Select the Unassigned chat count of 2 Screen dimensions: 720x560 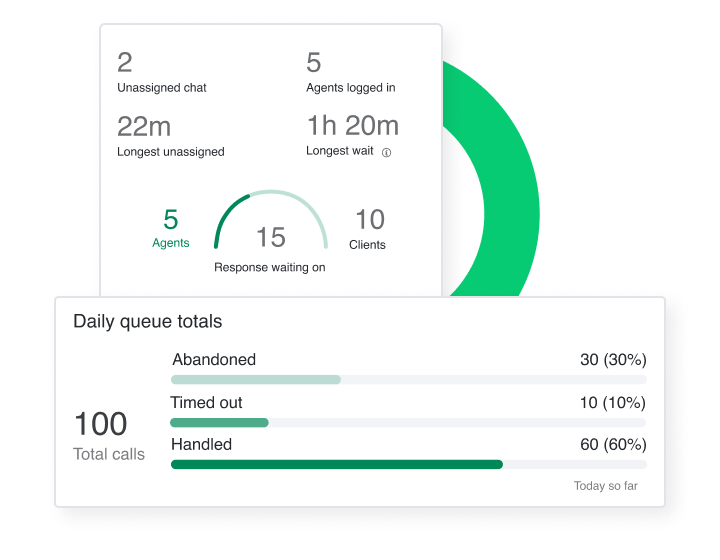coord(125,63)
